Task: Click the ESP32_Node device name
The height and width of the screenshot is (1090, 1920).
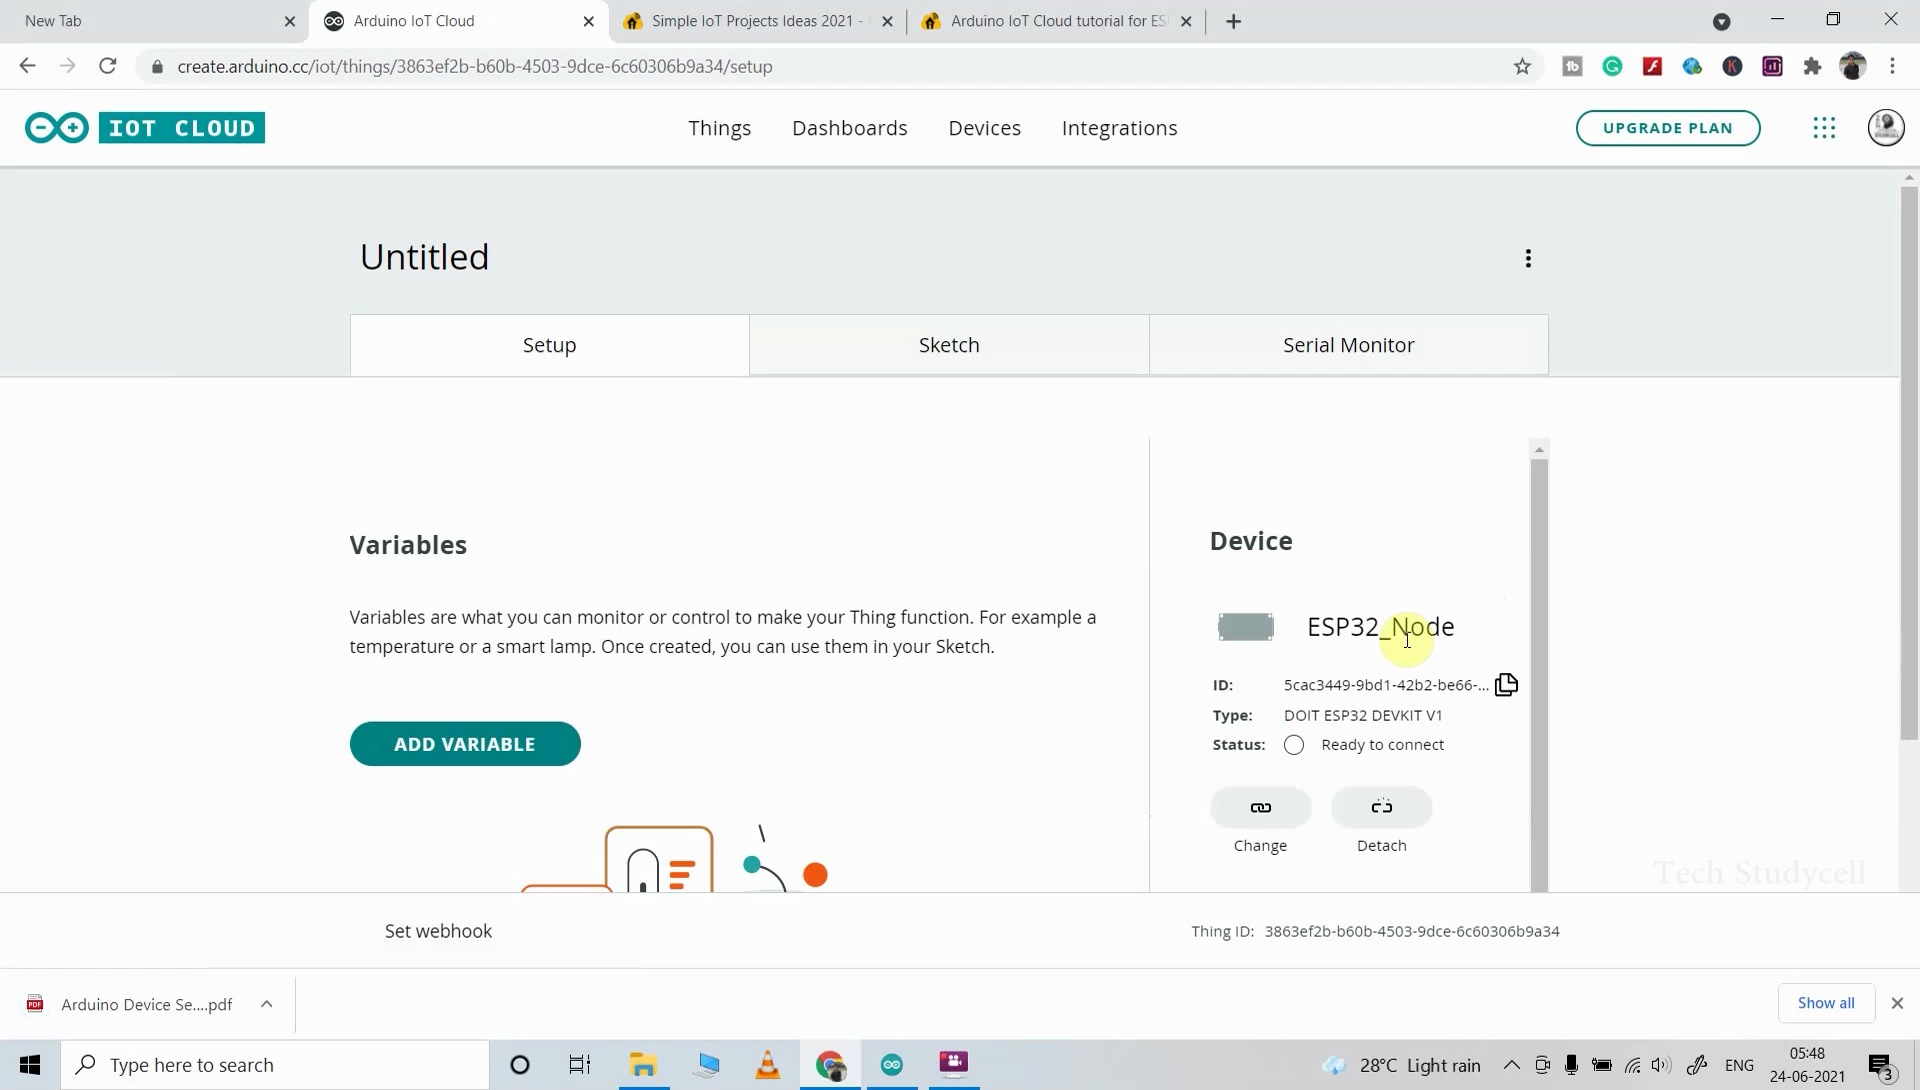Action: [1380, 627]
